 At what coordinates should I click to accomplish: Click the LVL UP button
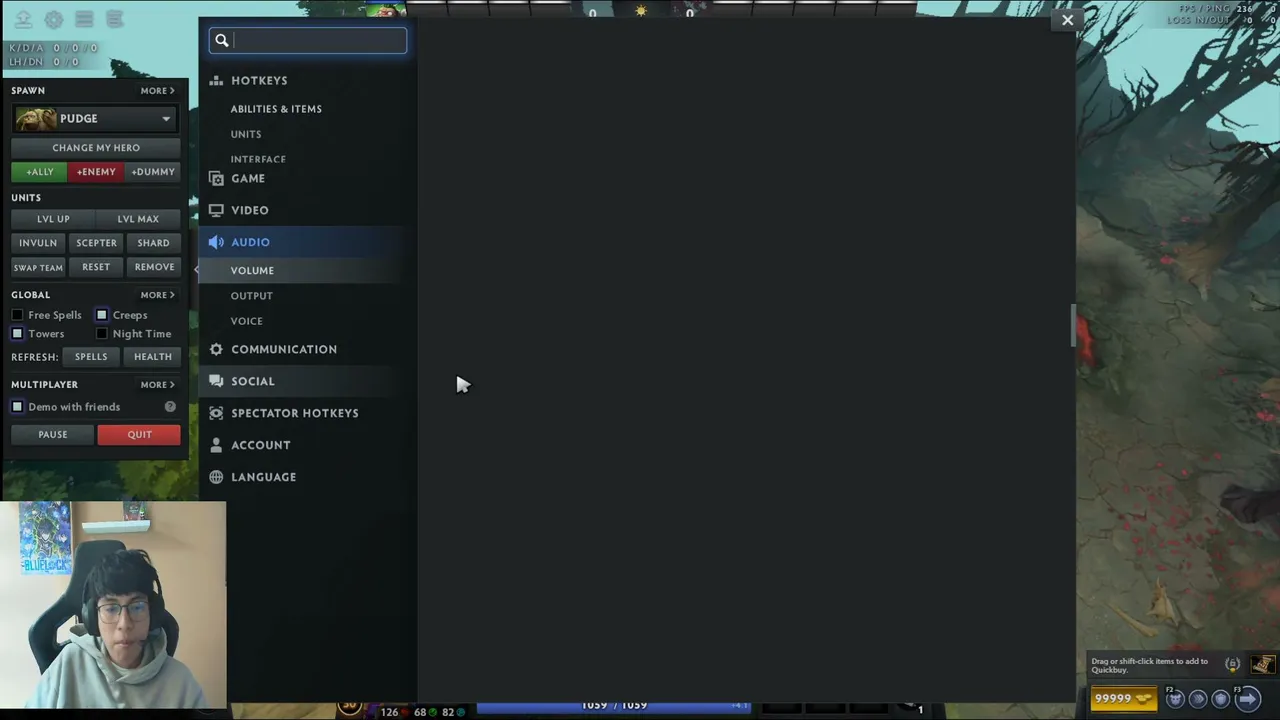(53, 219)
